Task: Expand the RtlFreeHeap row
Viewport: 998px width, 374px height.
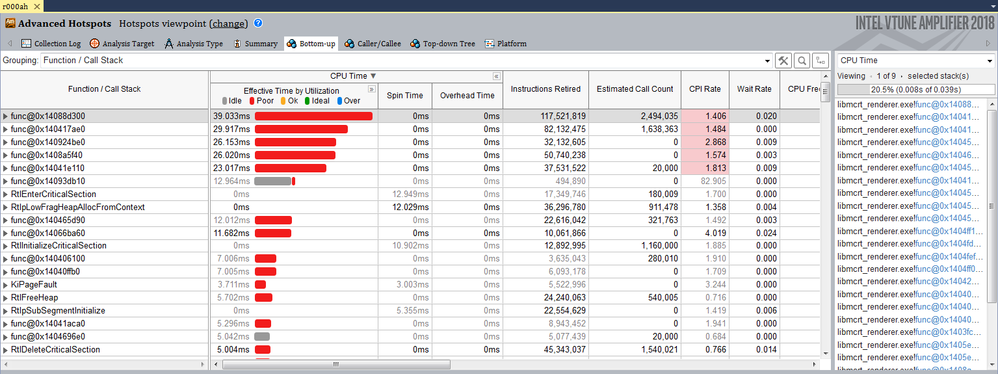Action: point(6,298)
